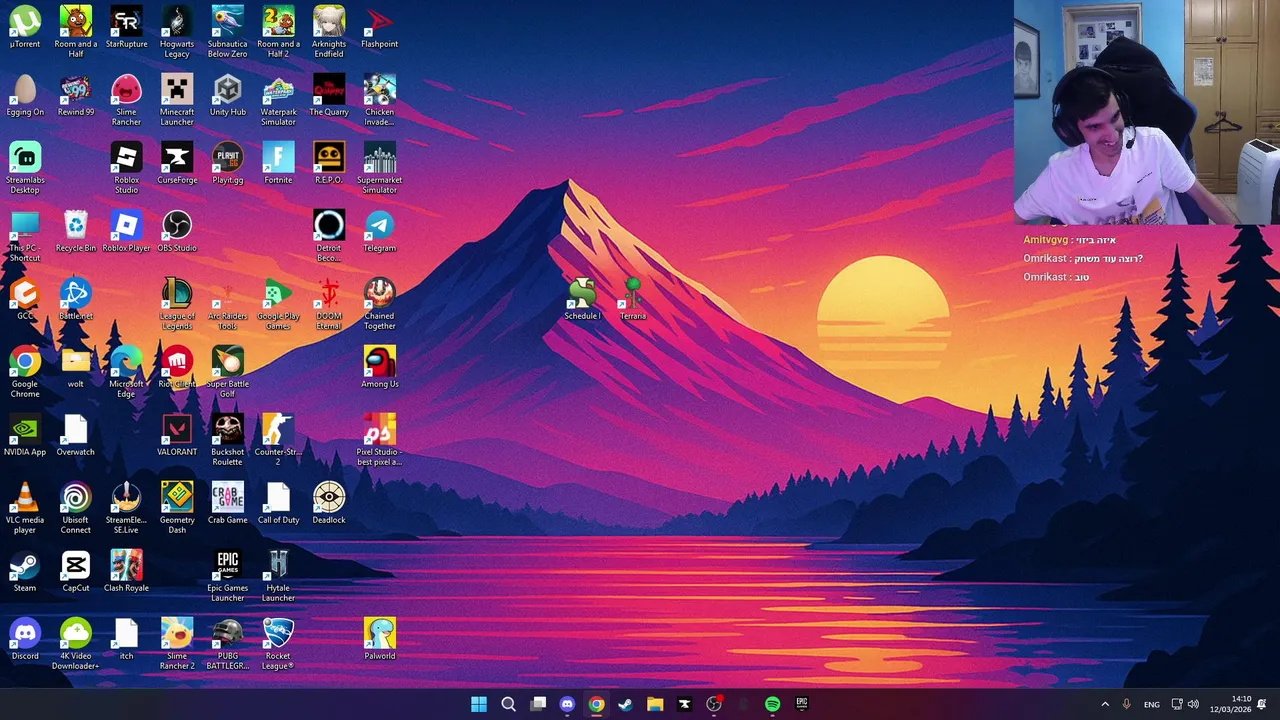
Task: Click the Roblox Studio shortcut
Action: pyautogui.click(x=126, y=168)
